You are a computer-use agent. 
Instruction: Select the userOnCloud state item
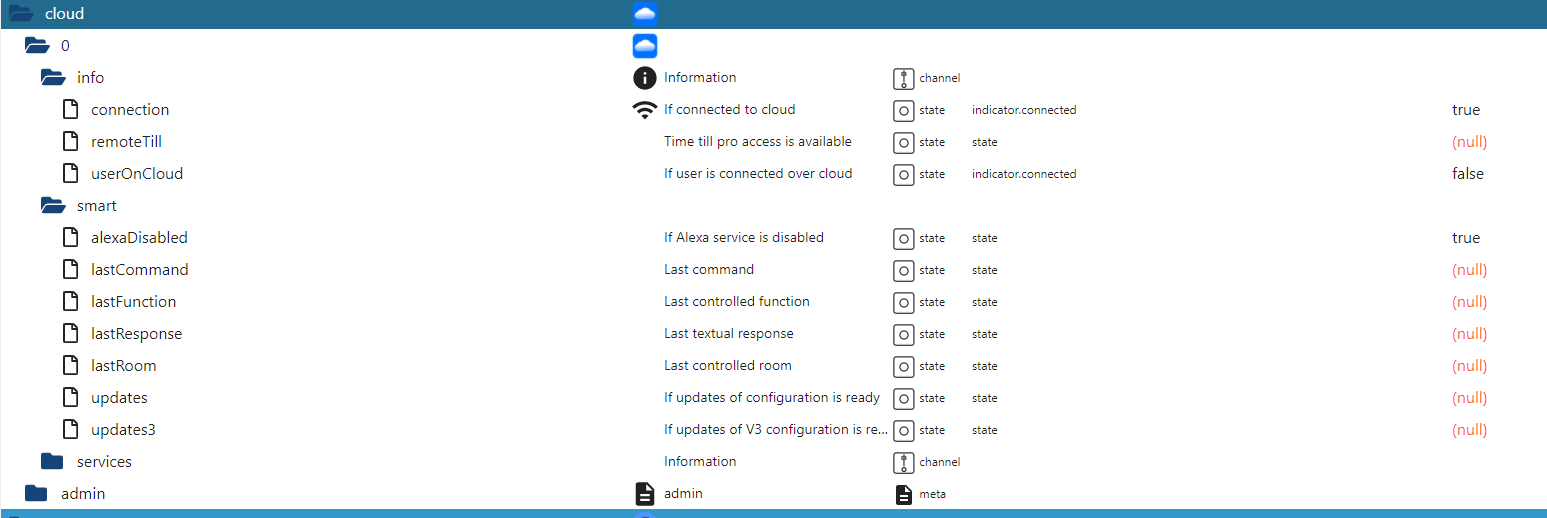pyautogui.click(x=136, y=174)
